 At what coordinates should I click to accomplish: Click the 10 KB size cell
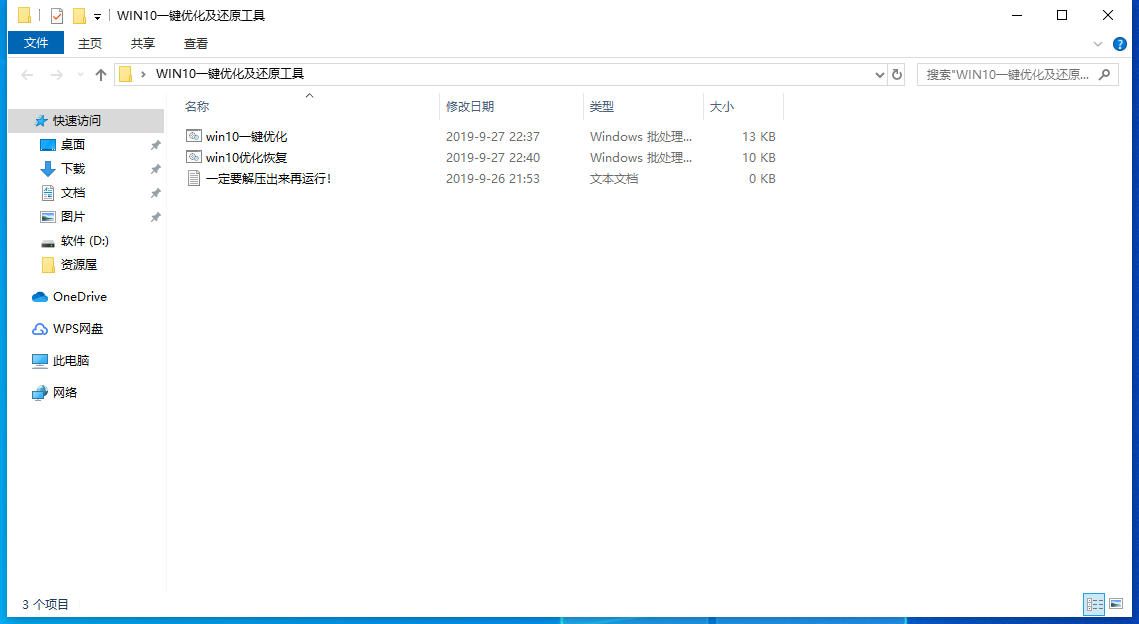pos(758,158)
